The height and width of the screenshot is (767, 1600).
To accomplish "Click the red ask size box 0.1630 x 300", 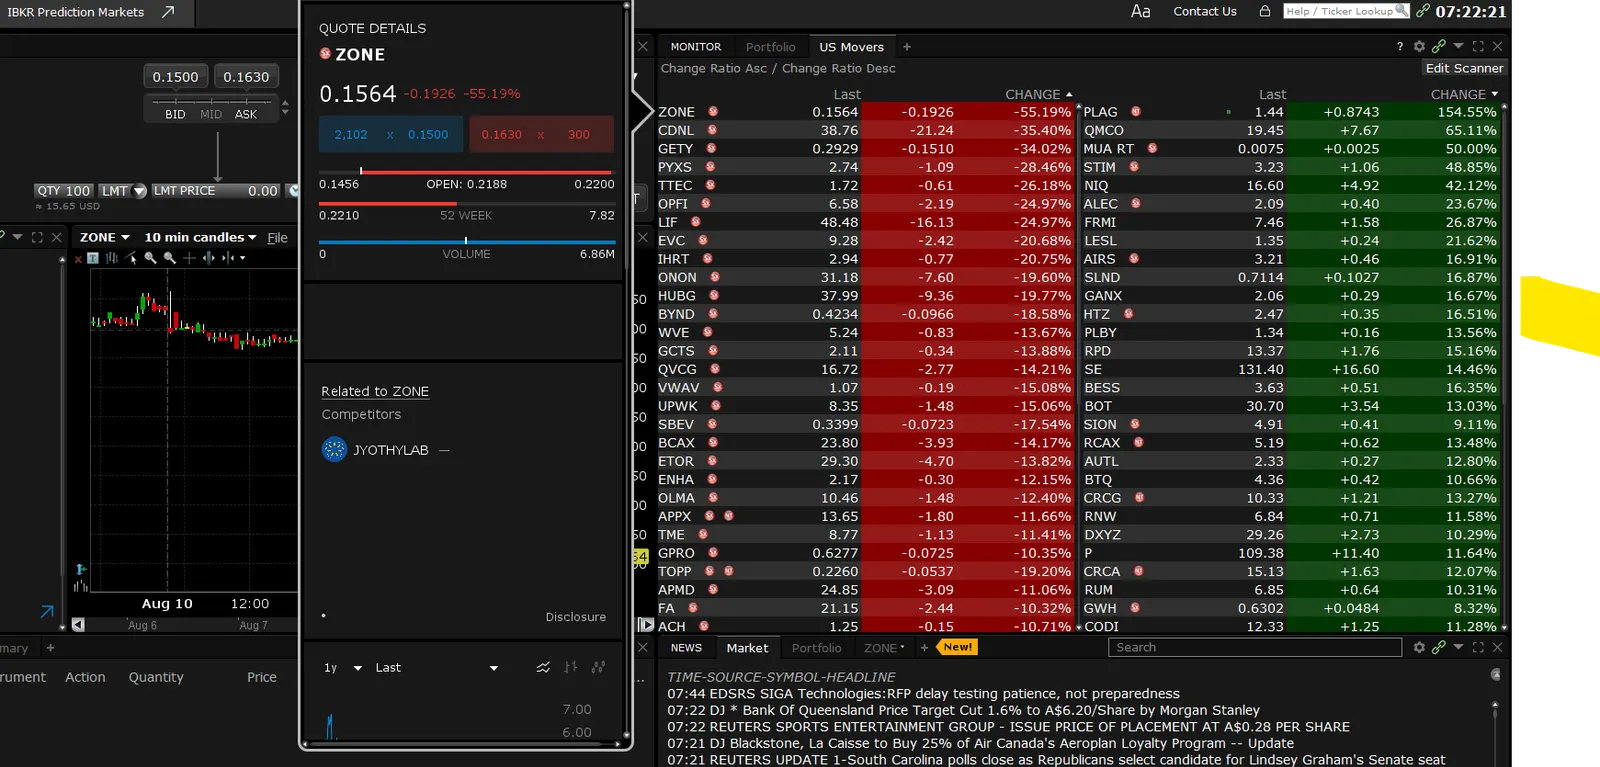I will (542, 134).
